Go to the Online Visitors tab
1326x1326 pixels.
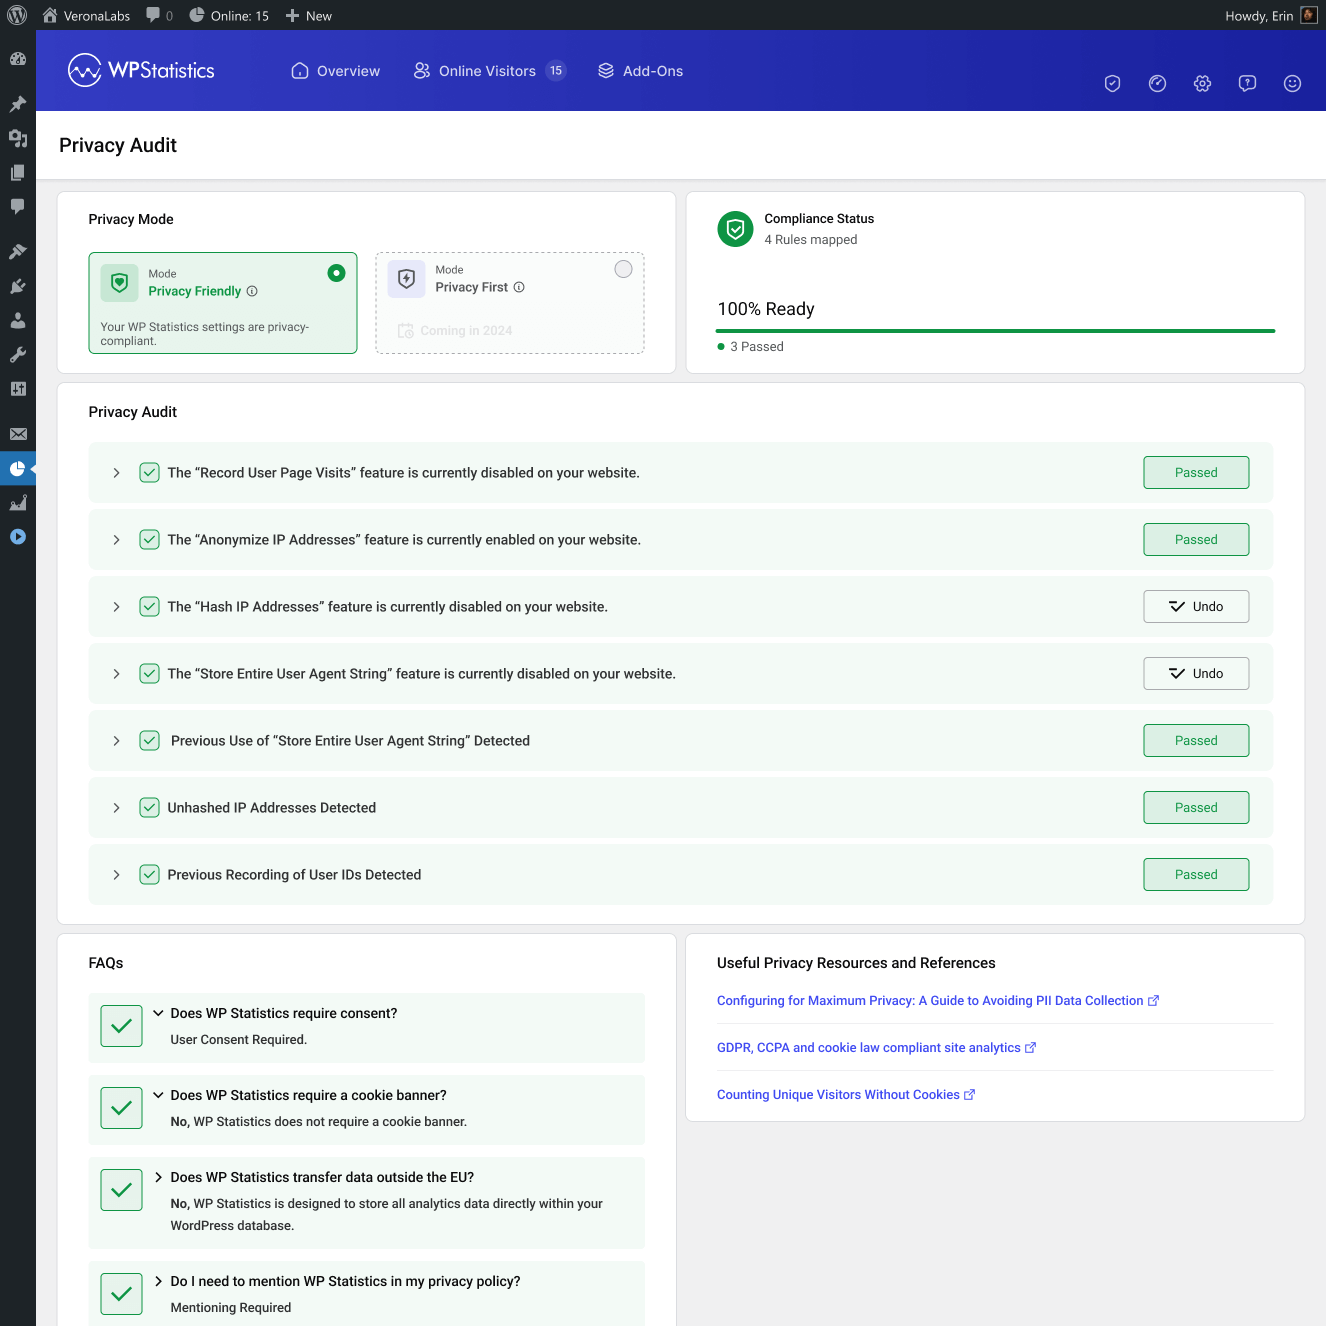(x=489, y=71)
